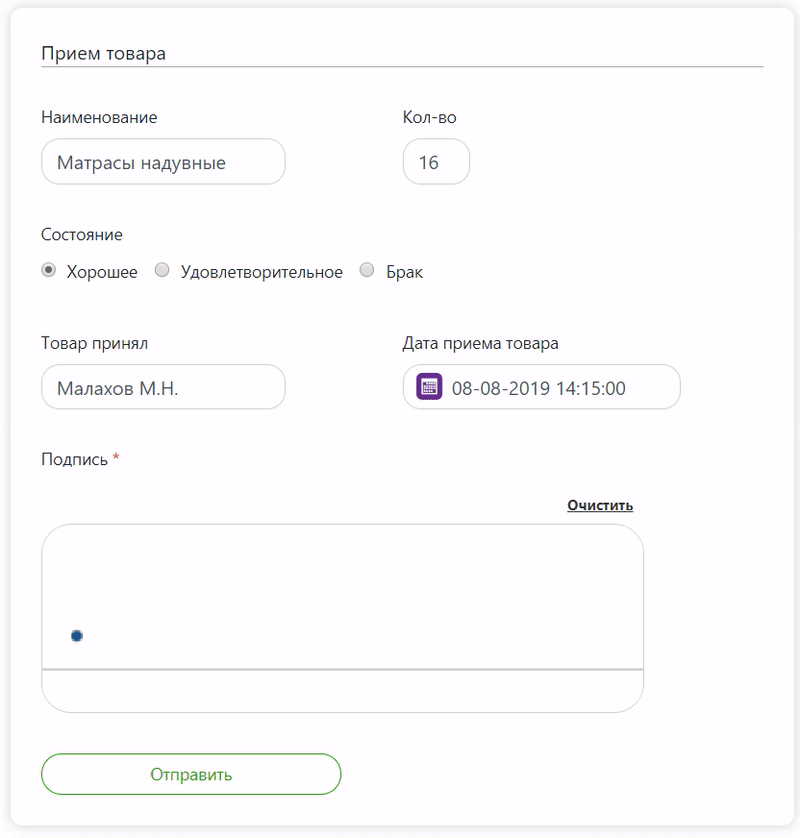Select the Удовлетворительное condition option
The image size is (800, 838).
[x=162, y=270]
